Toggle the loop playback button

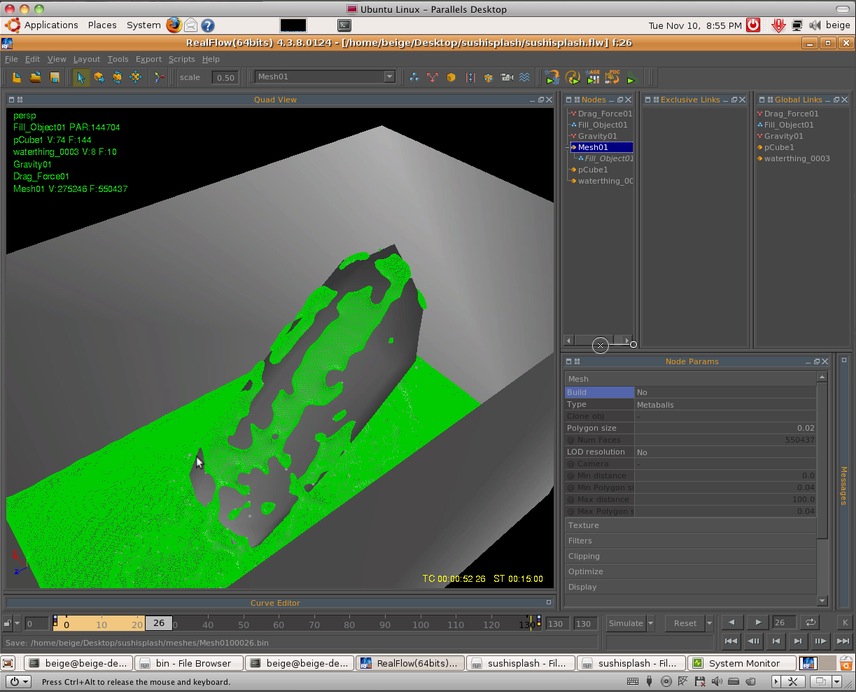click(810, 623)
